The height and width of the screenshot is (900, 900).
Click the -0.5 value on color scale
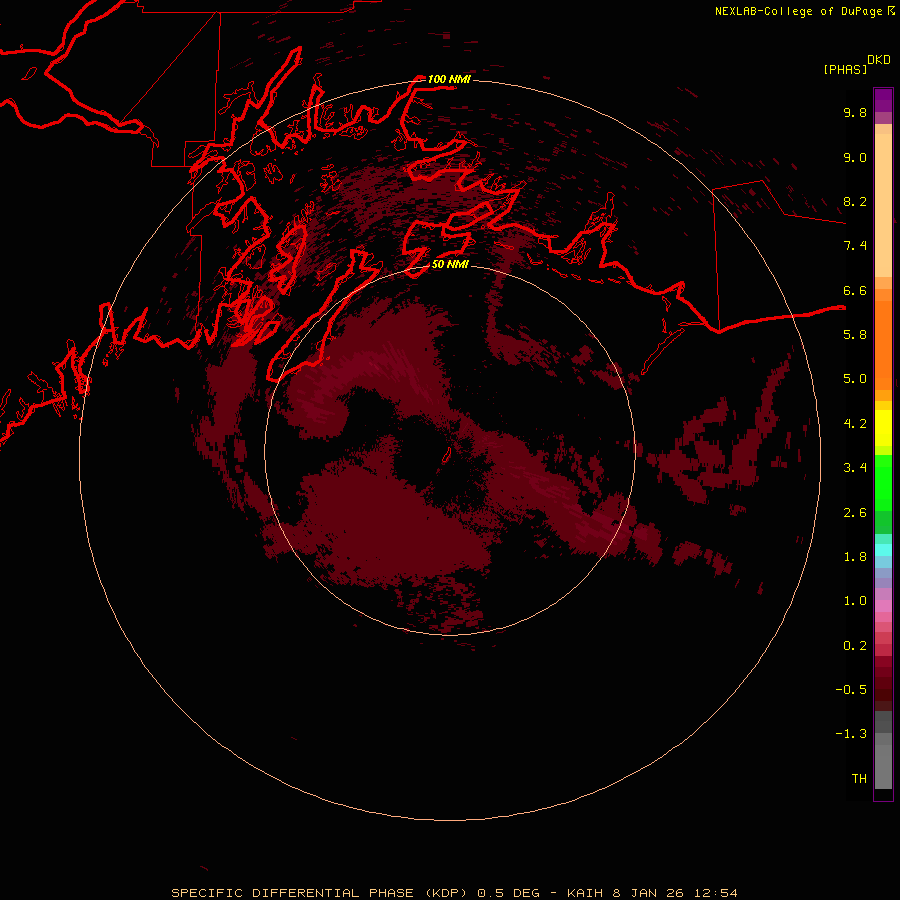pyautogui.click(x=851, y=689)
